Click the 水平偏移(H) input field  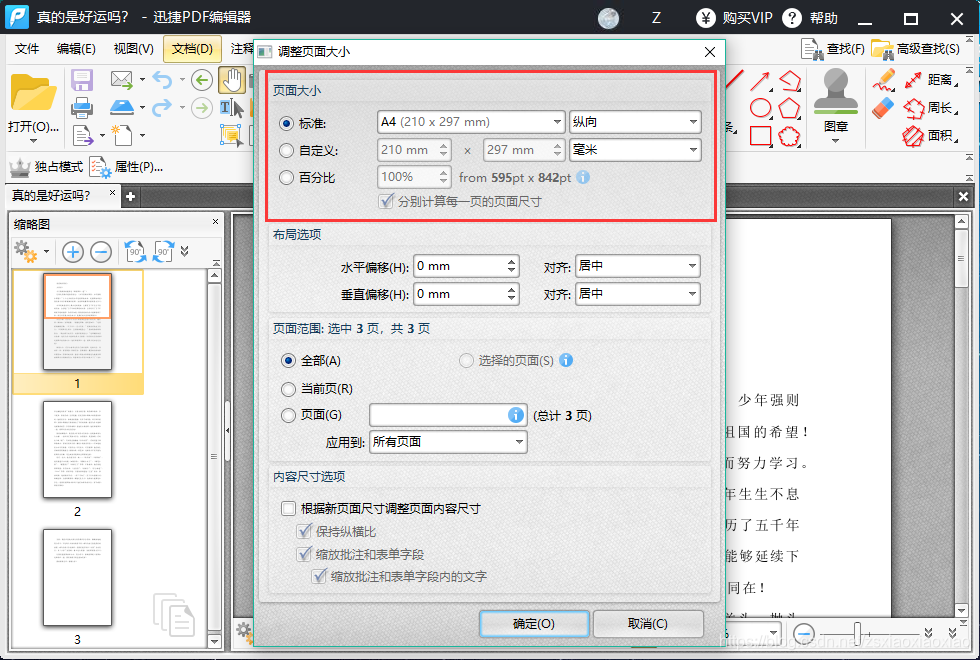466,266
